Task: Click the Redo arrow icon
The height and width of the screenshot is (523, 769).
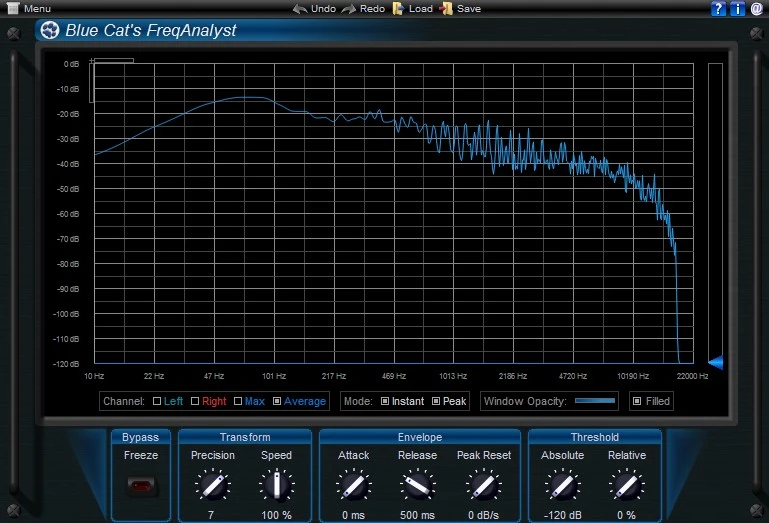Action: pos(349,9)
